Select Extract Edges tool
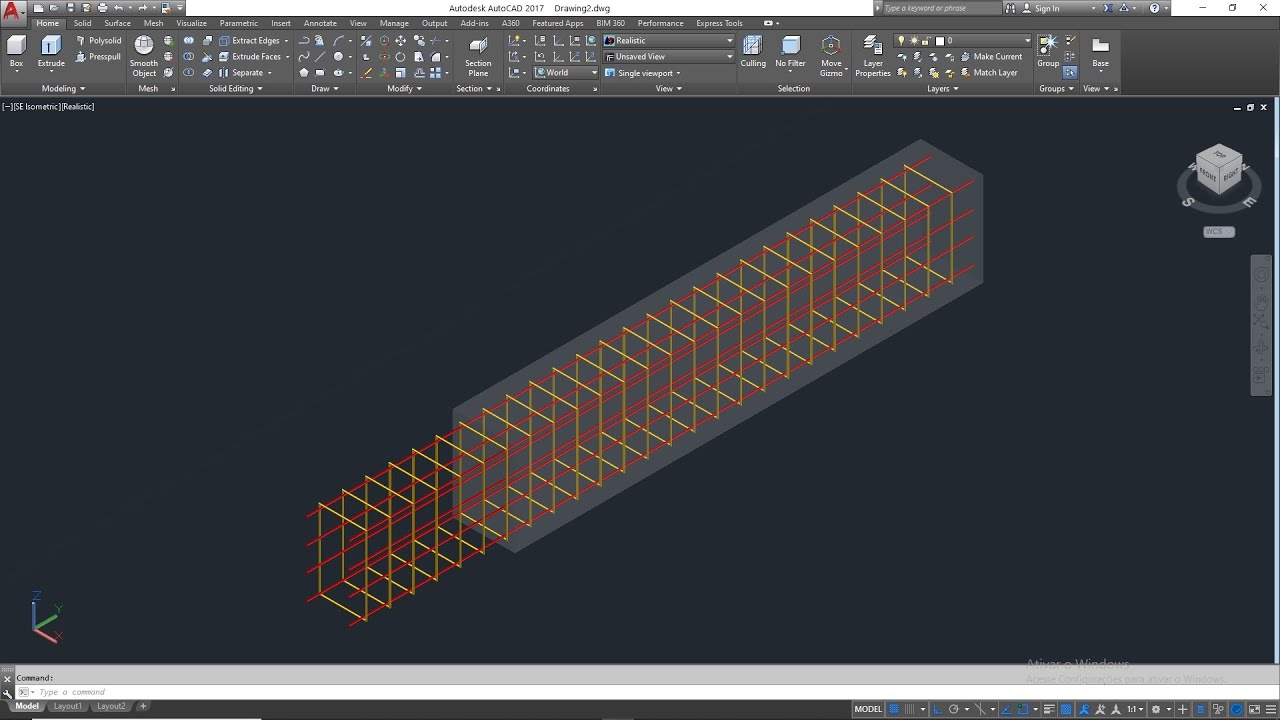This screenshot has height=720, width=1280. coord(249,41)
